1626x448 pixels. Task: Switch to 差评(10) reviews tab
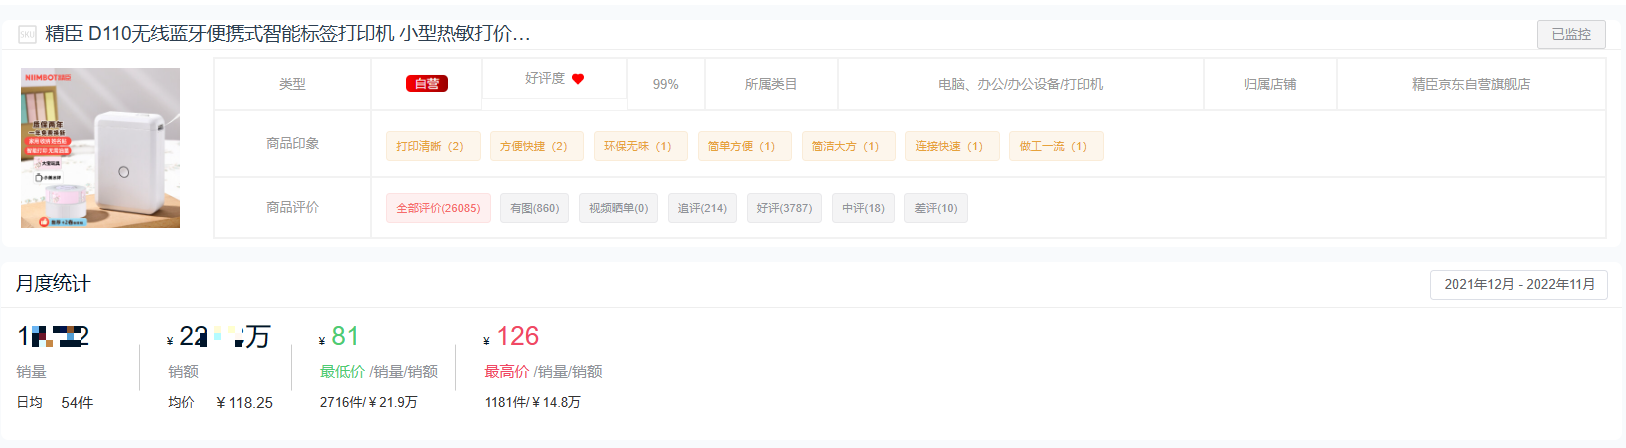click(x=936, y=208)
